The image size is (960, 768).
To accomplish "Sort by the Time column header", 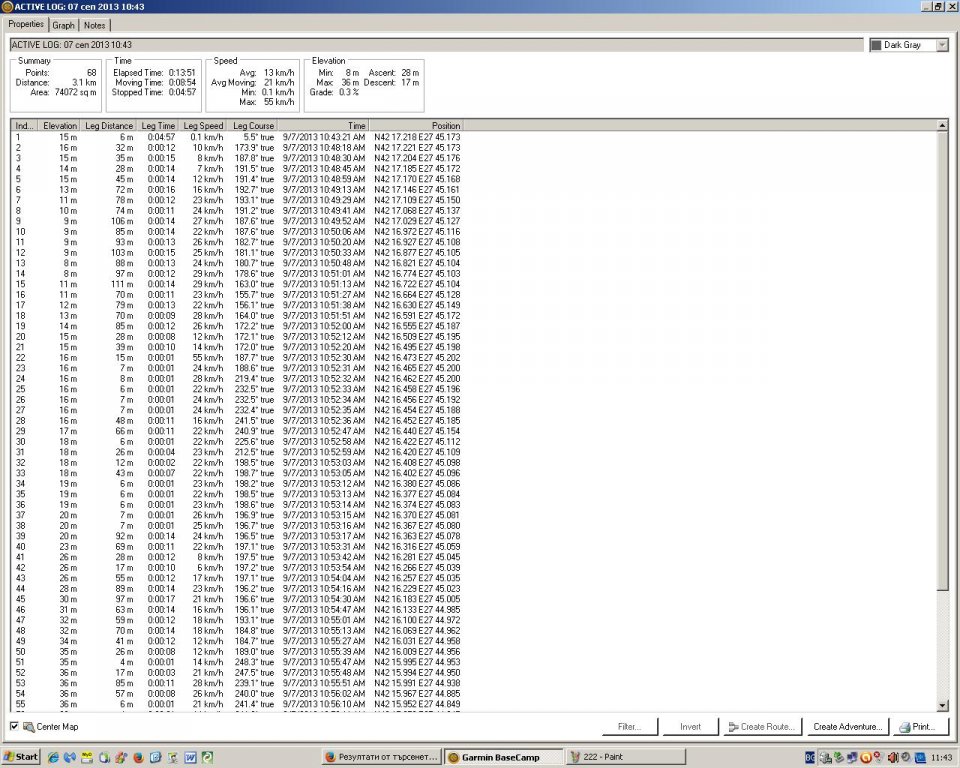I will tap(323, 126).
